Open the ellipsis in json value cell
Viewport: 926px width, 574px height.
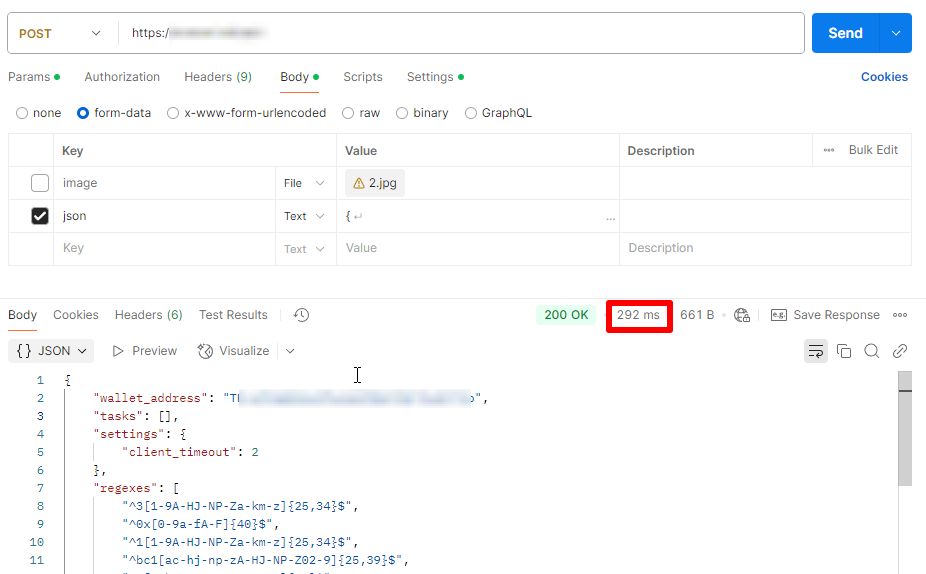click(610, 219)
